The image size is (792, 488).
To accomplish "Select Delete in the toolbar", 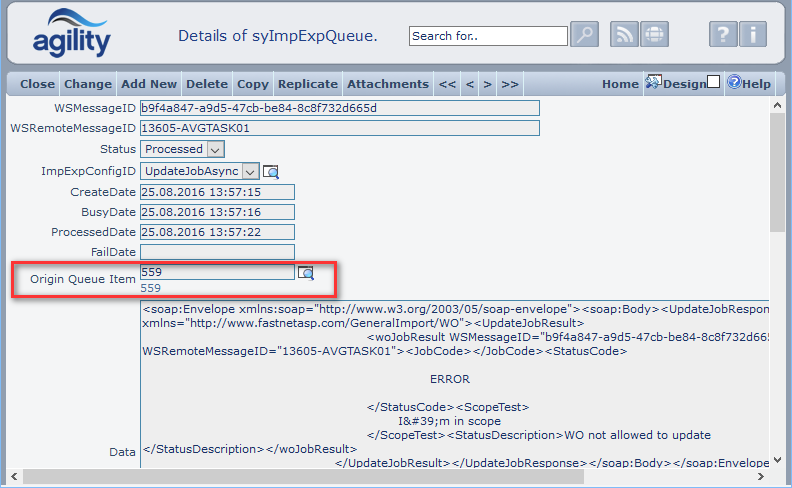I will pos(207,84).
